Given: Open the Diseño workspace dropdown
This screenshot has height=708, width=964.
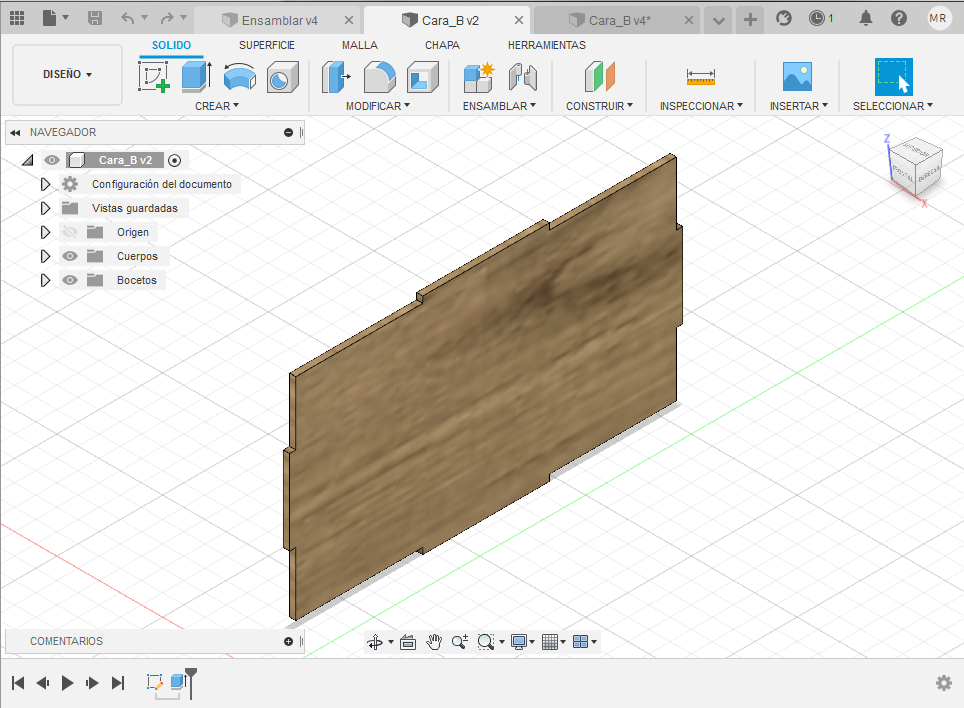Looking at the screenshot, I should pos(68,74).
